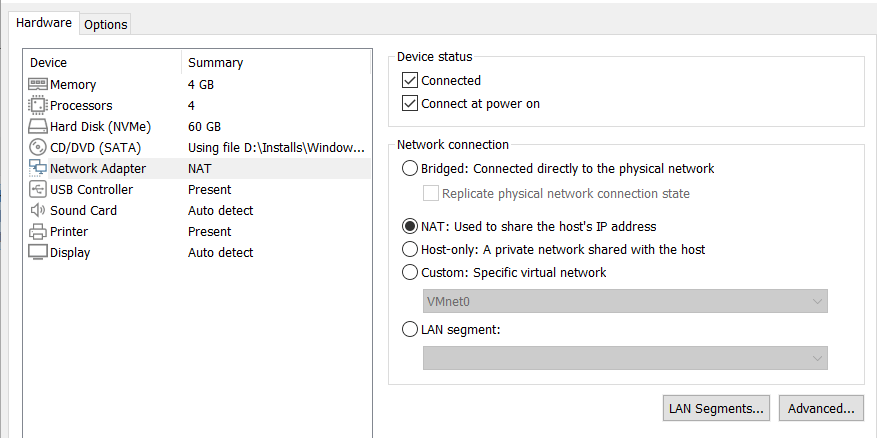Viewport: 877px width, 438px height.
Task: Click the Hard Disk (NVMe) icon
Action: [38, 127]
